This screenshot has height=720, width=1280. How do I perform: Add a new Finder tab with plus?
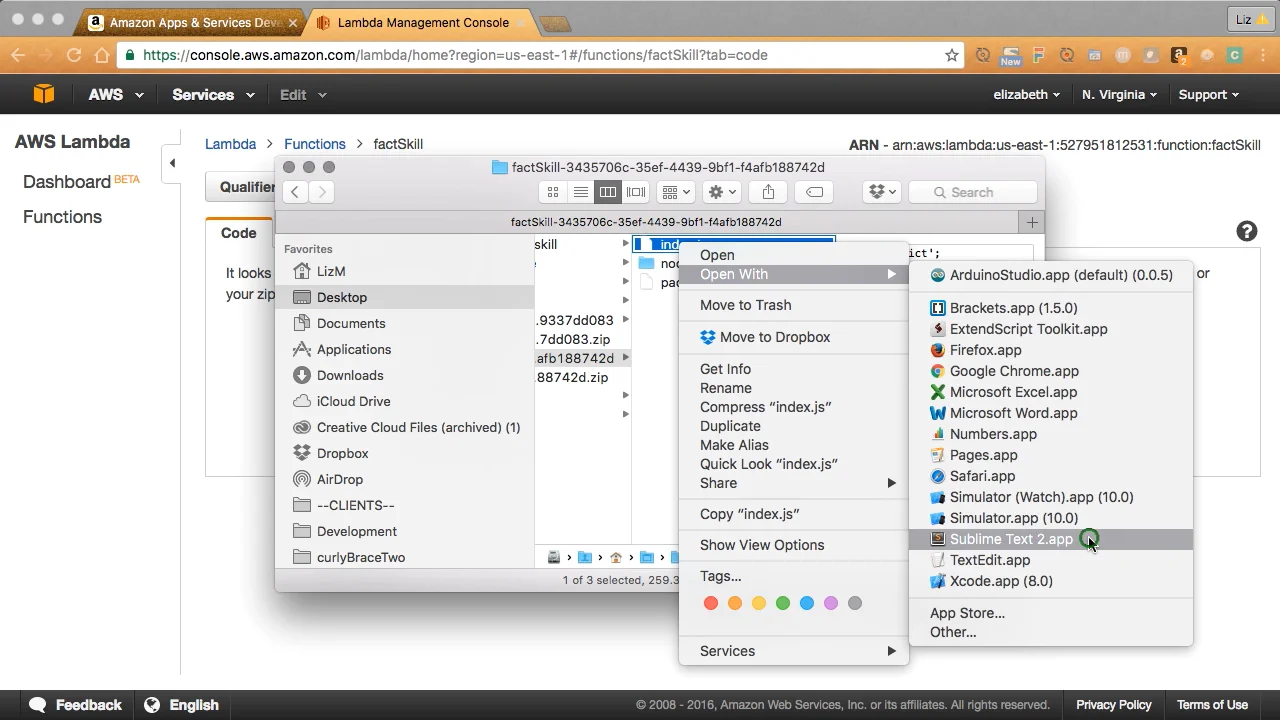pos(1032,222)
